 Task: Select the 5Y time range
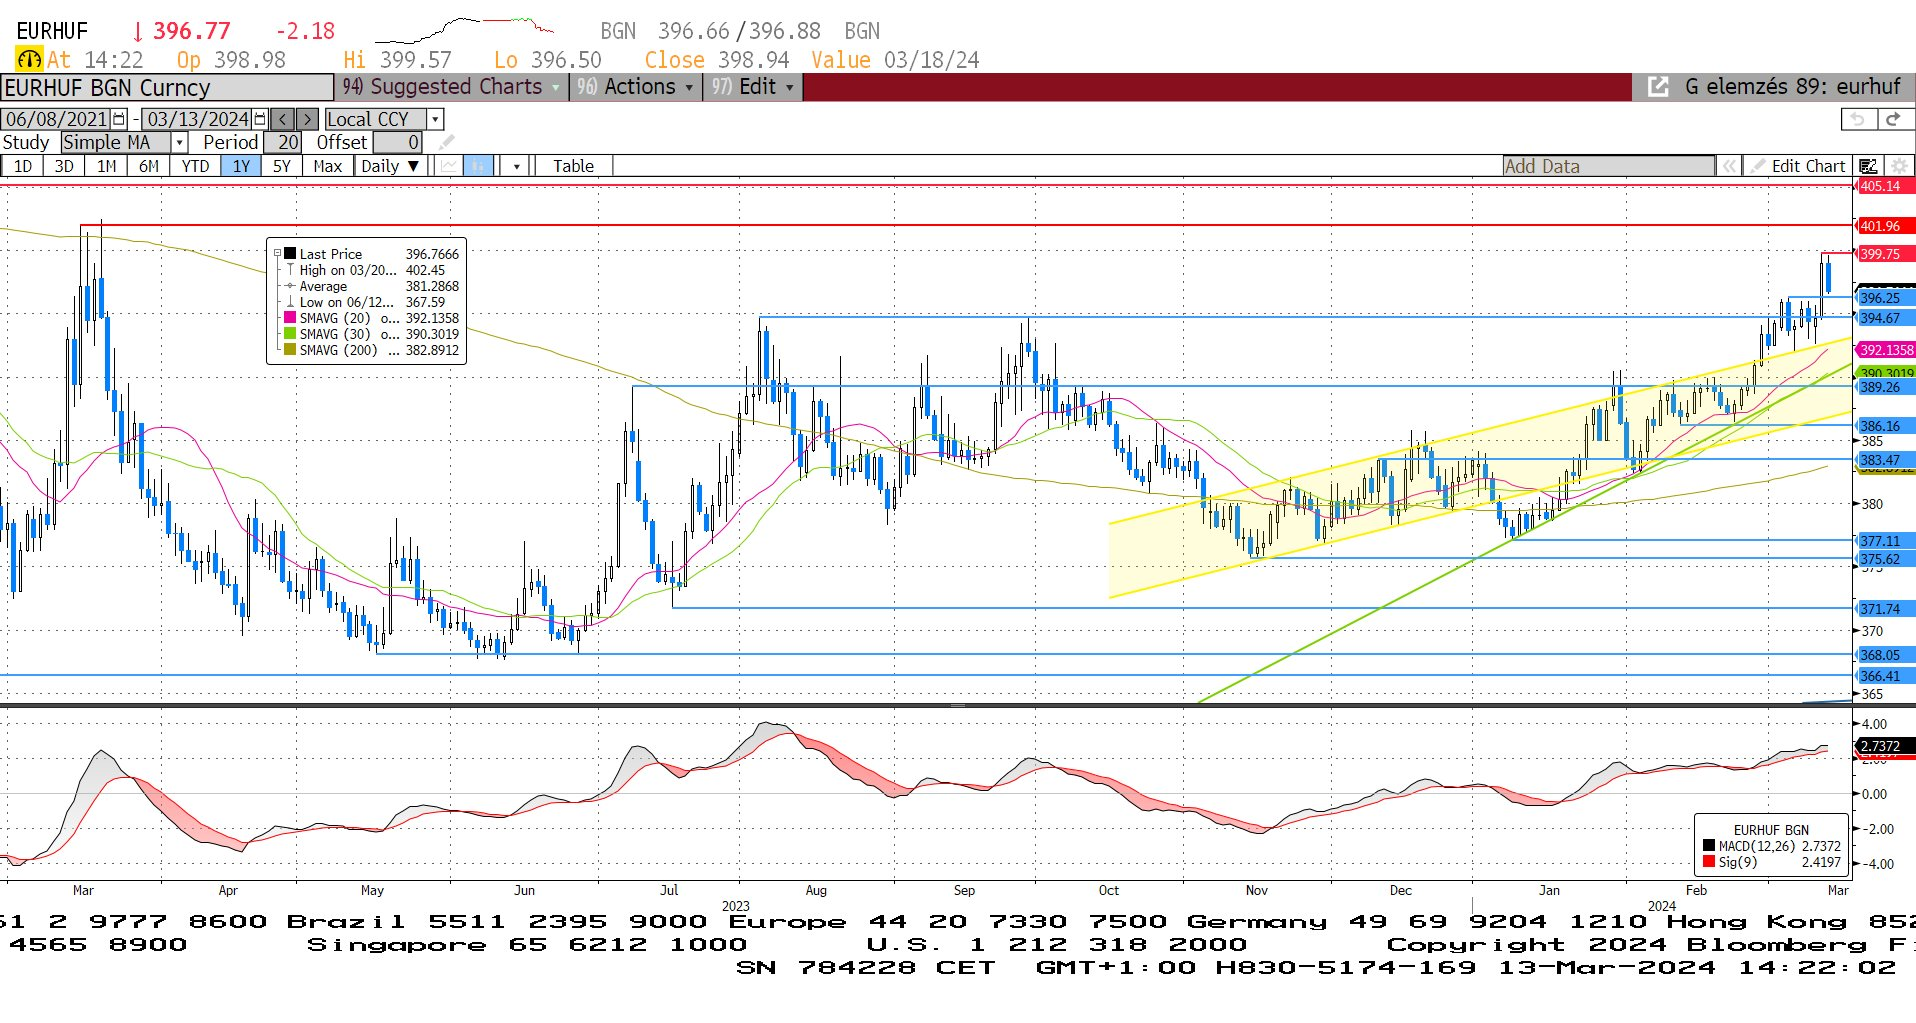[282, 166]
